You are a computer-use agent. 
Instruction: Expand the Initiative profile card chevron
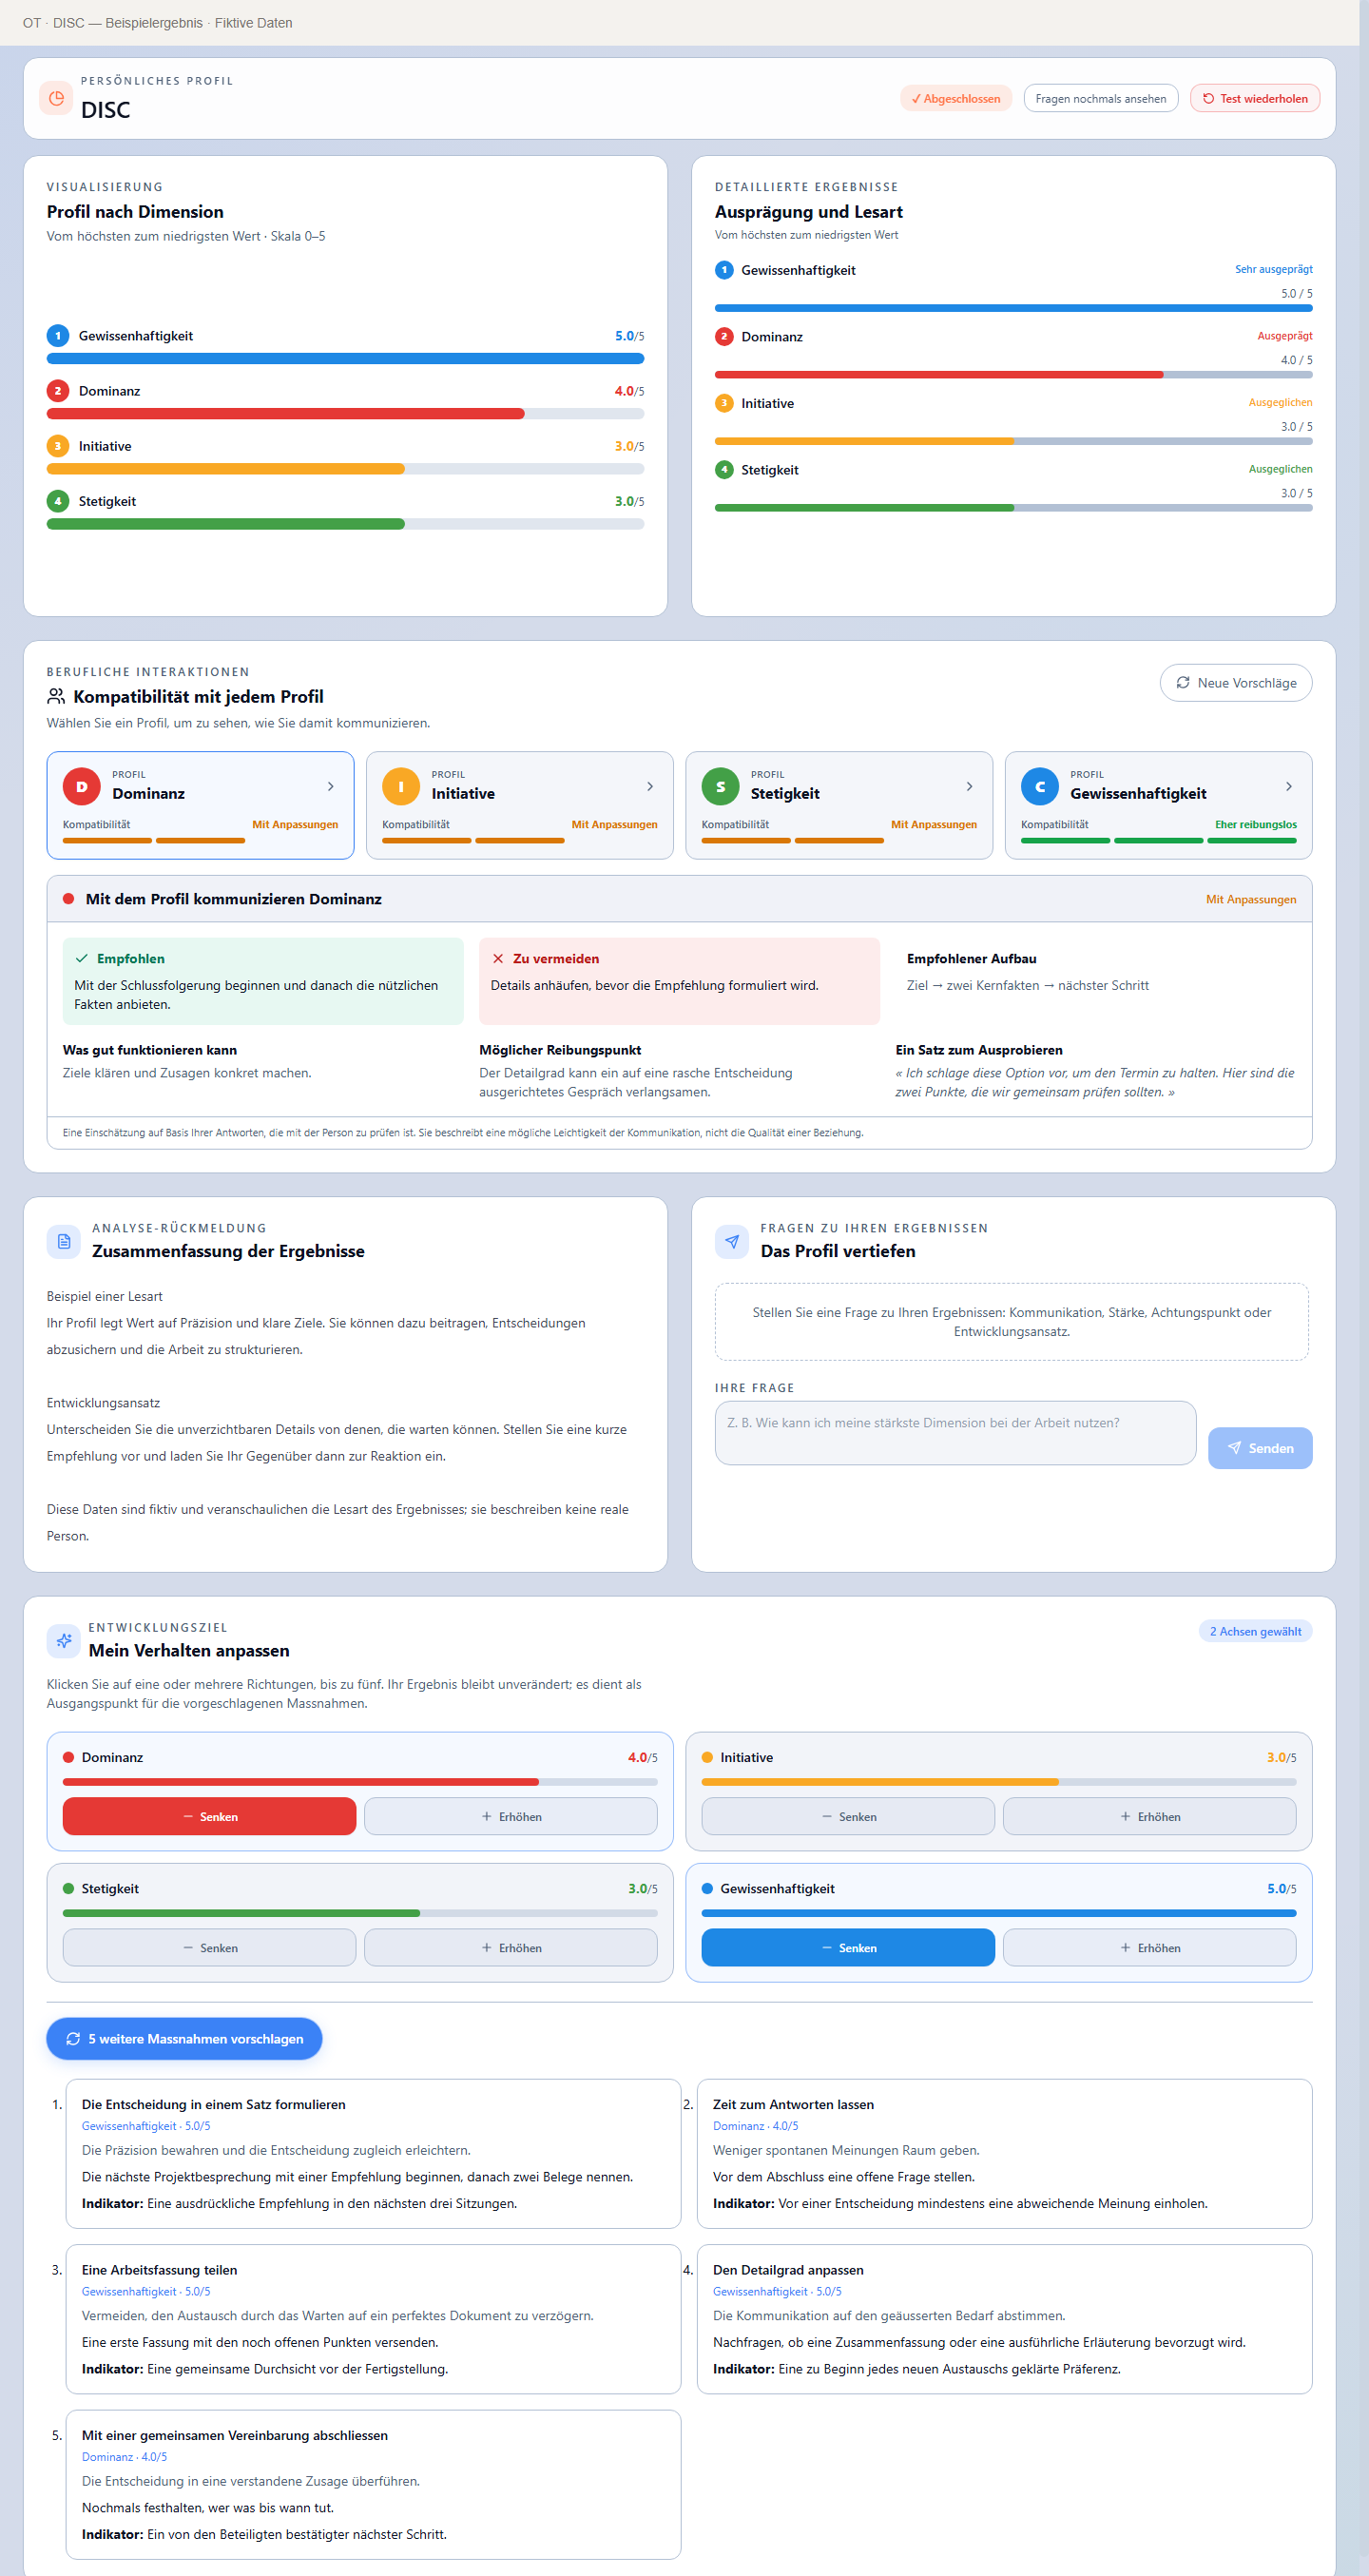click(650, 786)
